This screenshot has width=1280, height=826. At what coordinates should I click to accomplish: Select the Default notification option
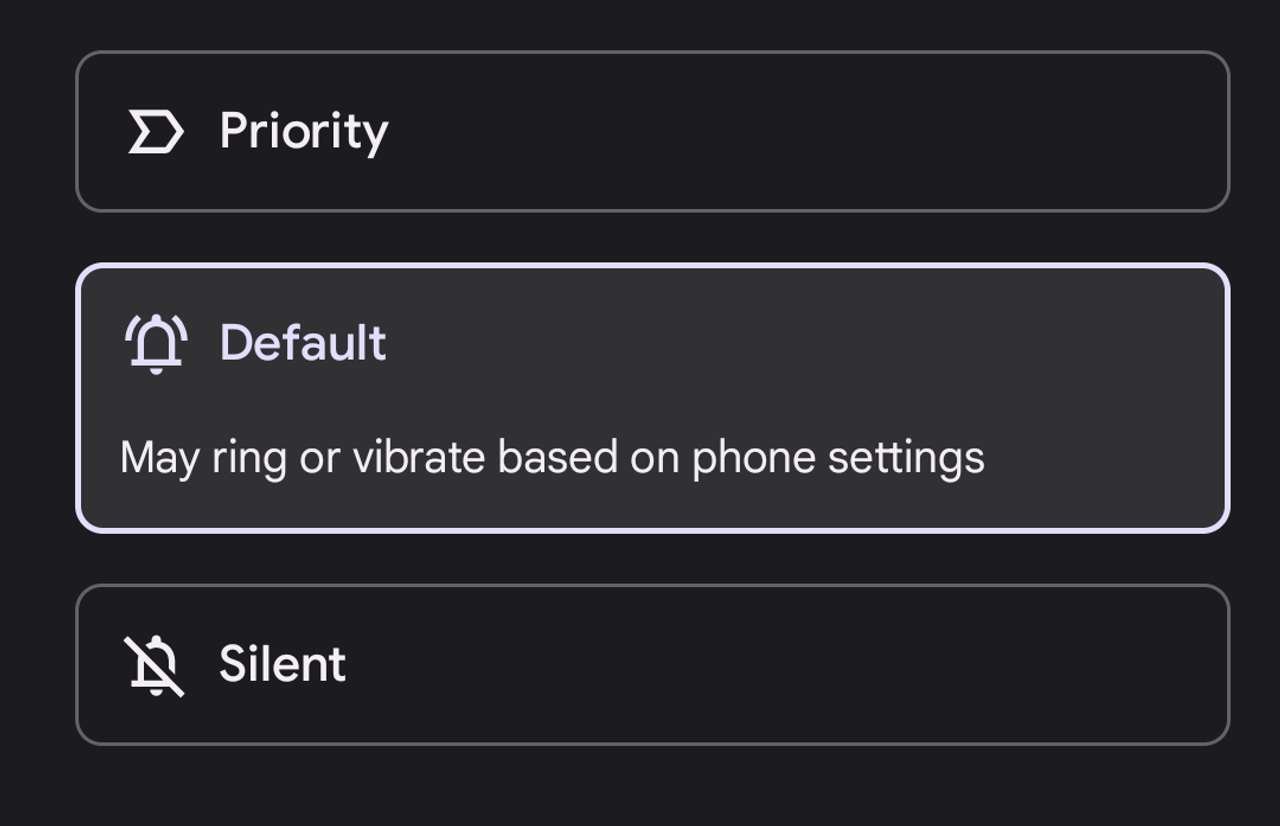coord(652,398)
